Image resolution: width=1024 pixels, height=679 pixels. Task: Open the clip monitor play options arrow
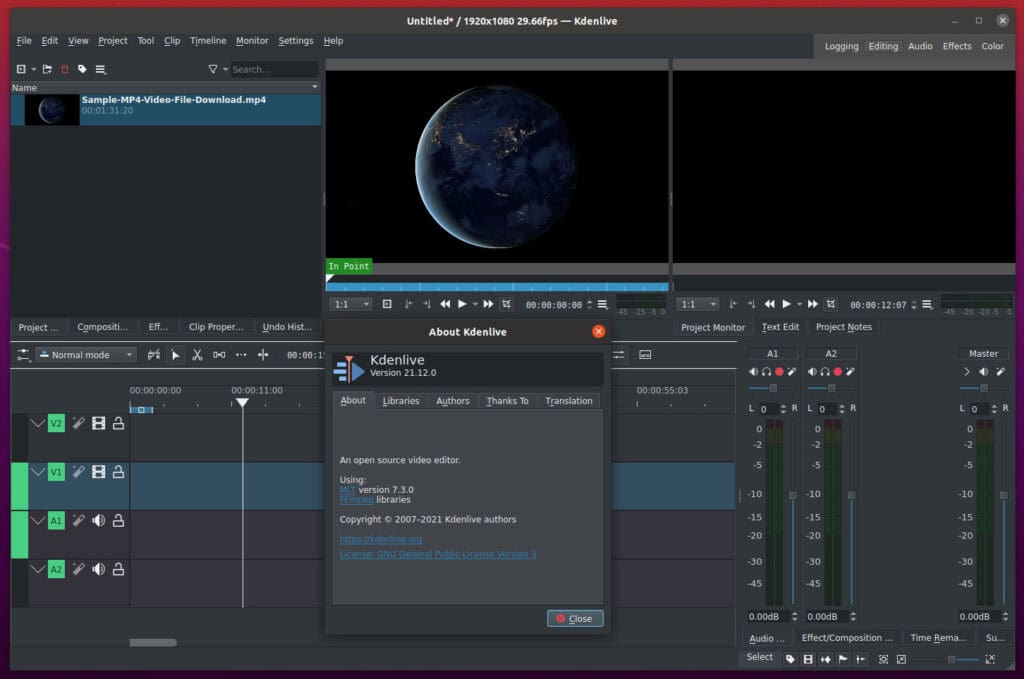click(475, 304)
